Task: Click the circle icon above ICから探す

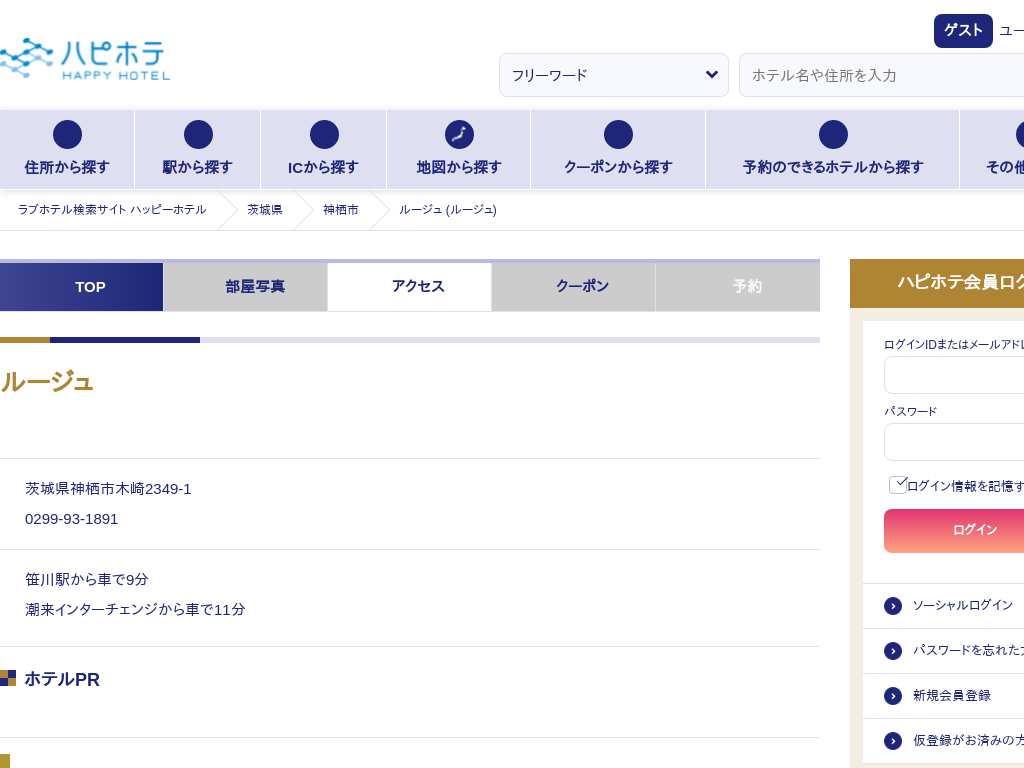Action: coord(324,135)
